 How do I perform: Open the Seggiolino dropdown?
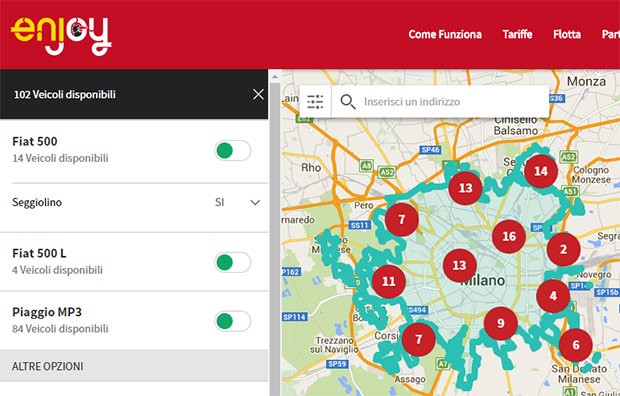point(237,203)
